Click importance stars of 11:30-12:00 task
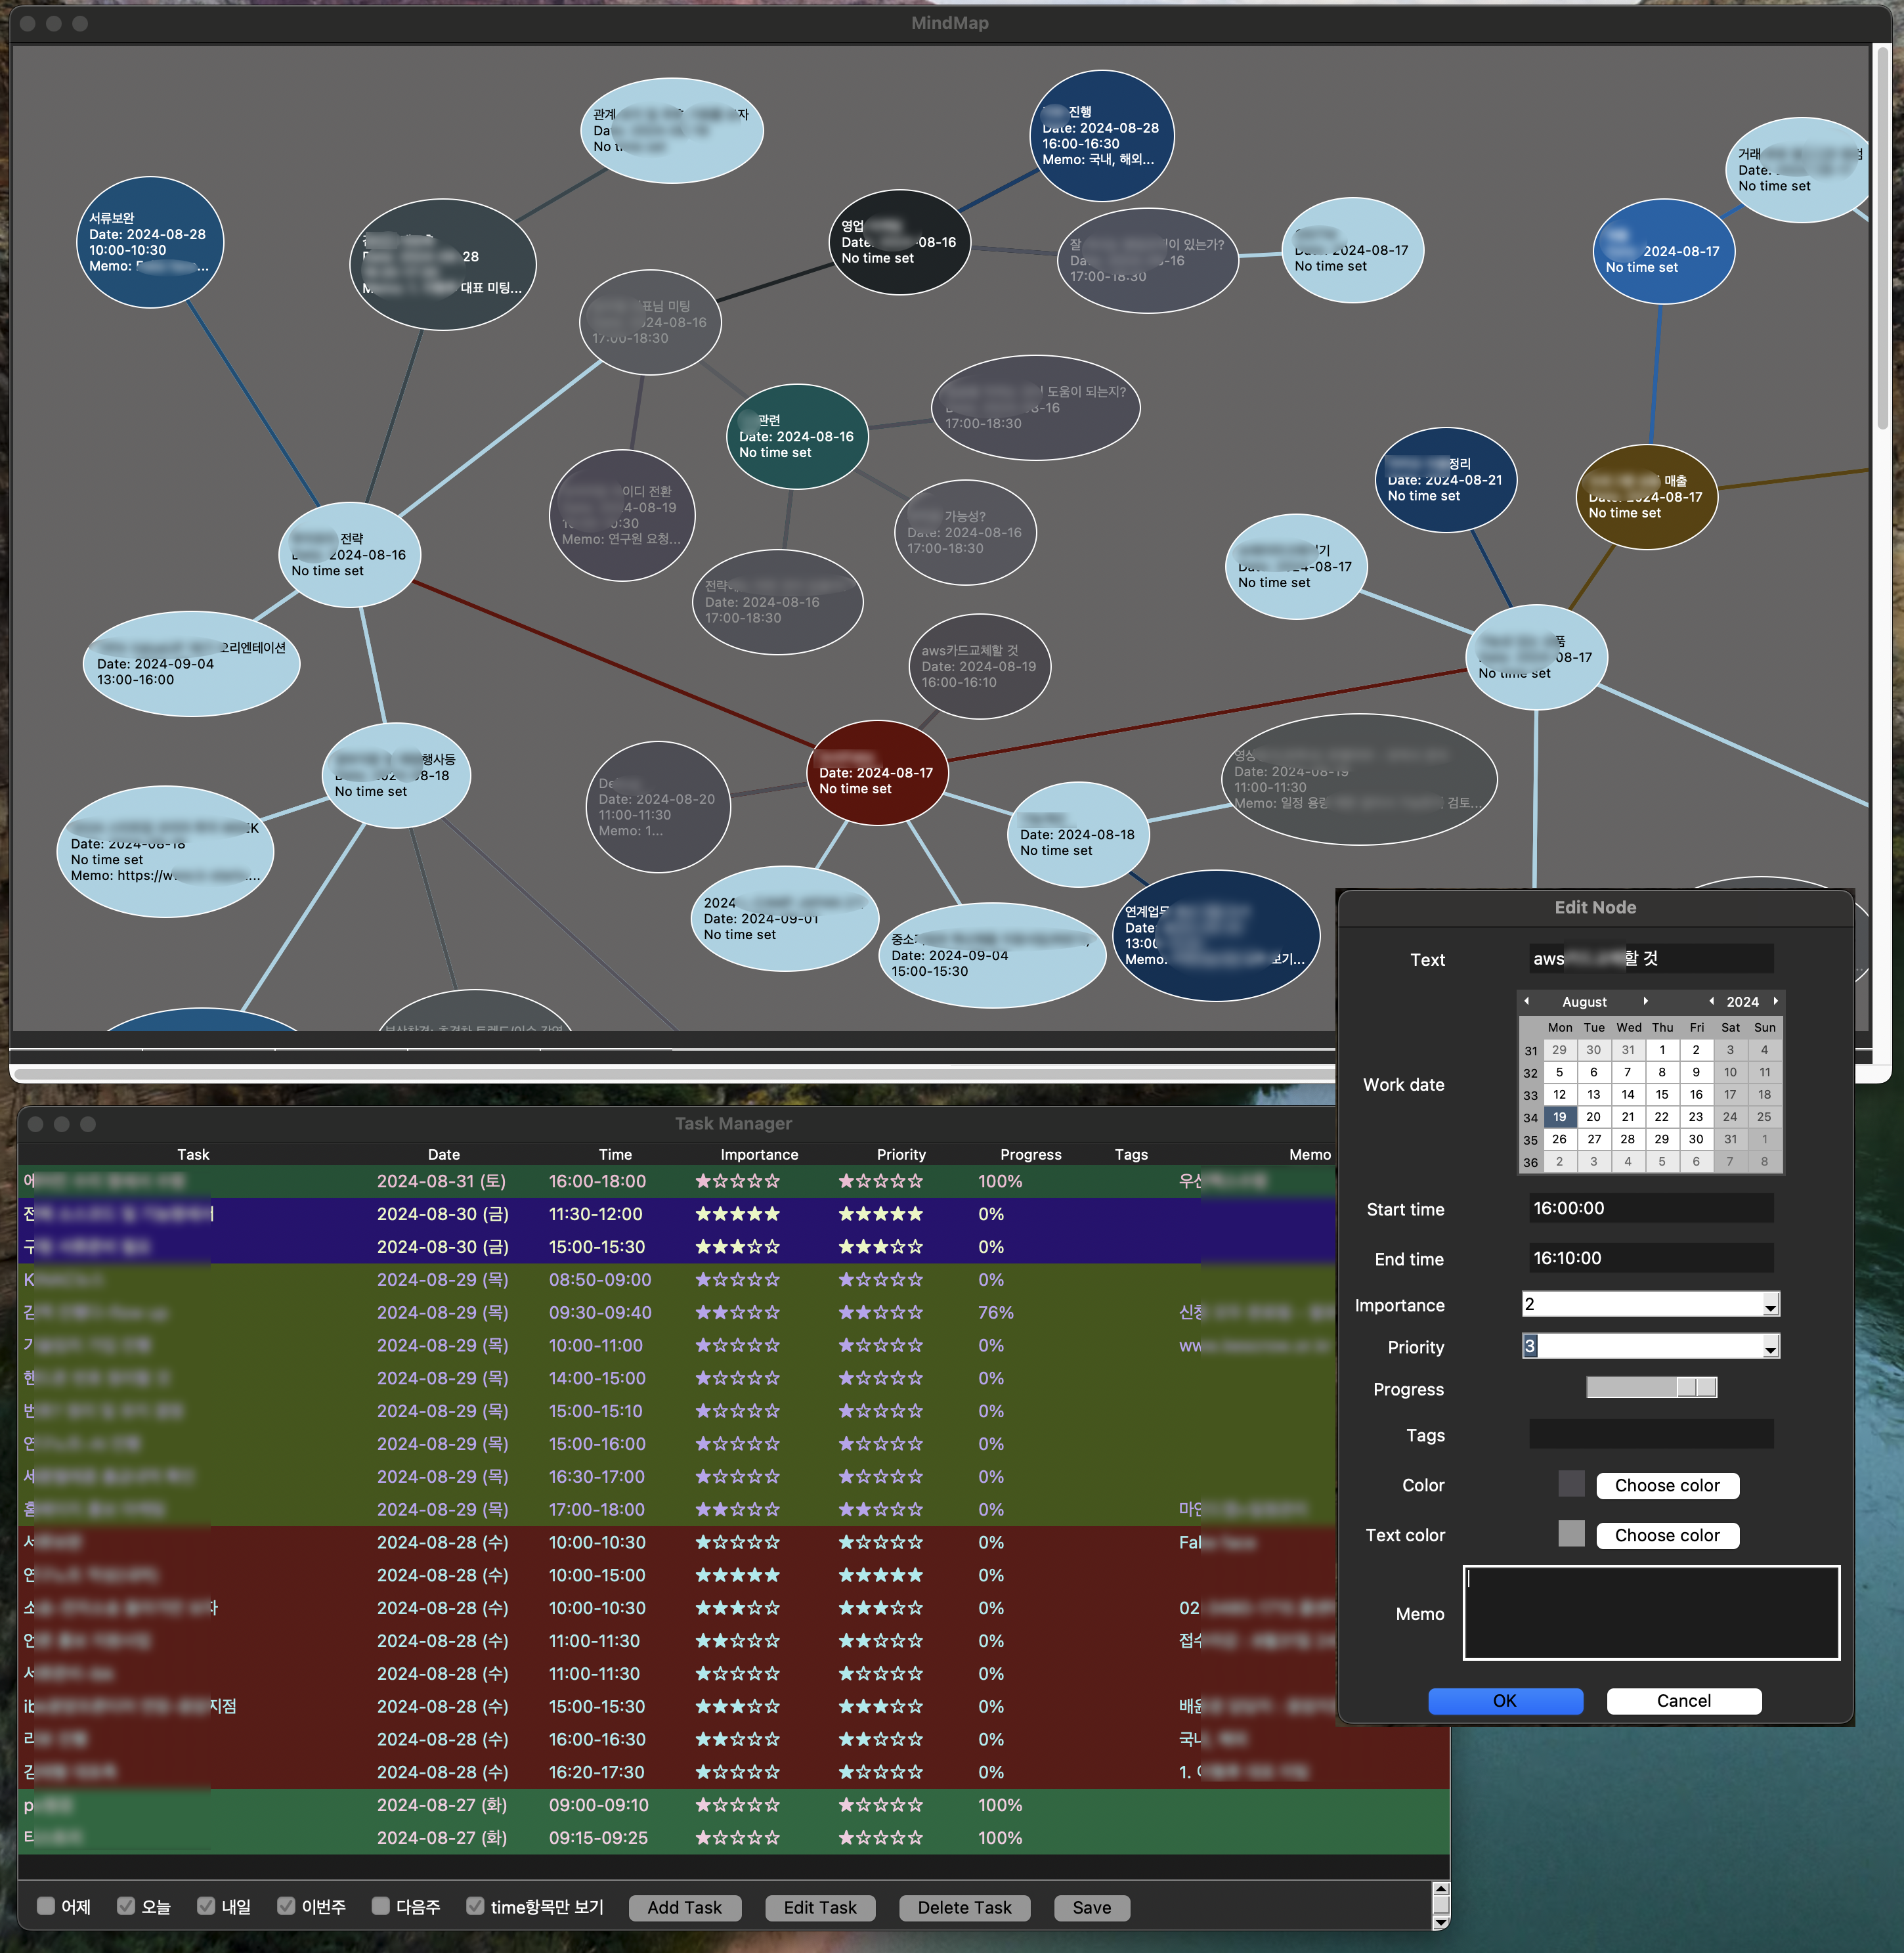This screenshot has width=1904, height=1953. (737, 1214)
